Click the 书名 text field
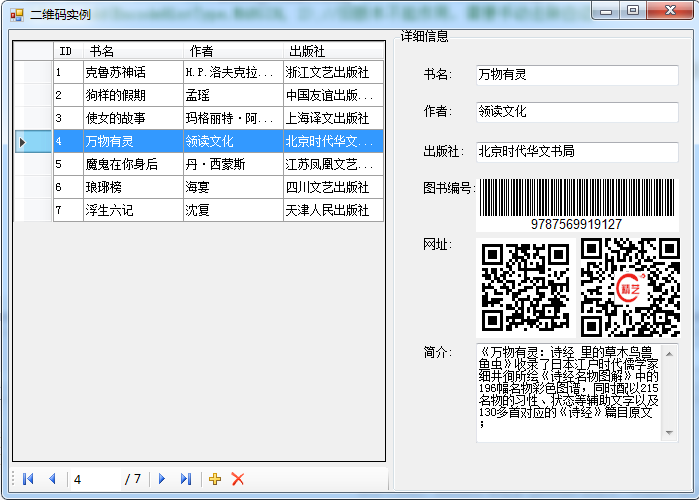Image resolution: width=699 pixels, height=500 pixels. click(577, 75)
